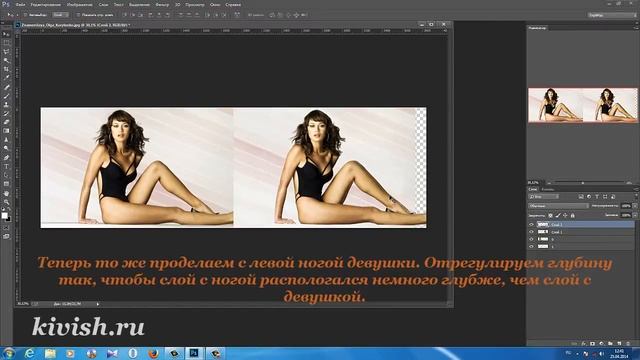640x360 pixels.
Task: Hide the highlighted top layer via eye
Action: pos(531,224)
